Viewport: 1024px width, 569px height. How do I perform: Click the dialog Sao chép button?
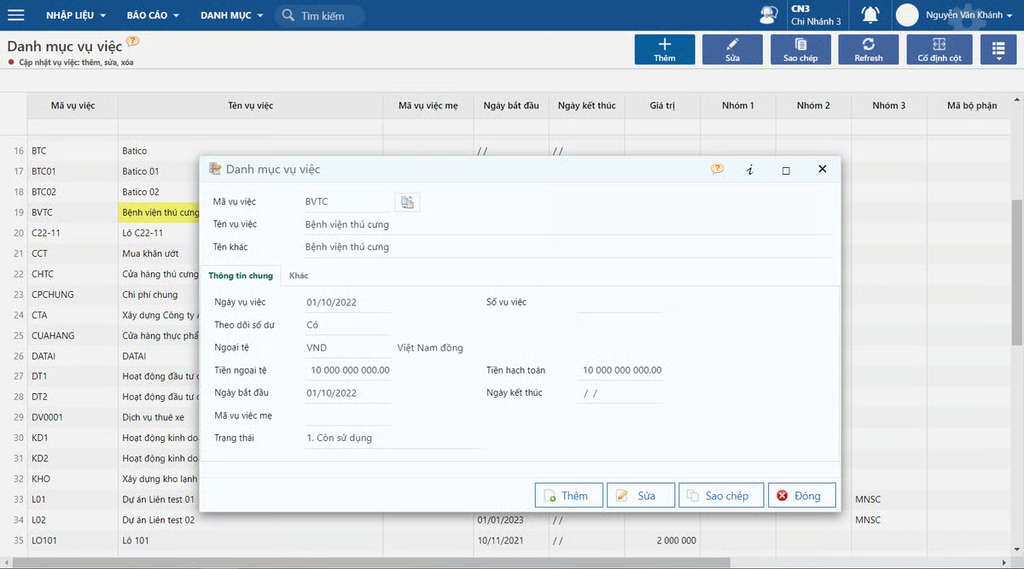(720, 496)
